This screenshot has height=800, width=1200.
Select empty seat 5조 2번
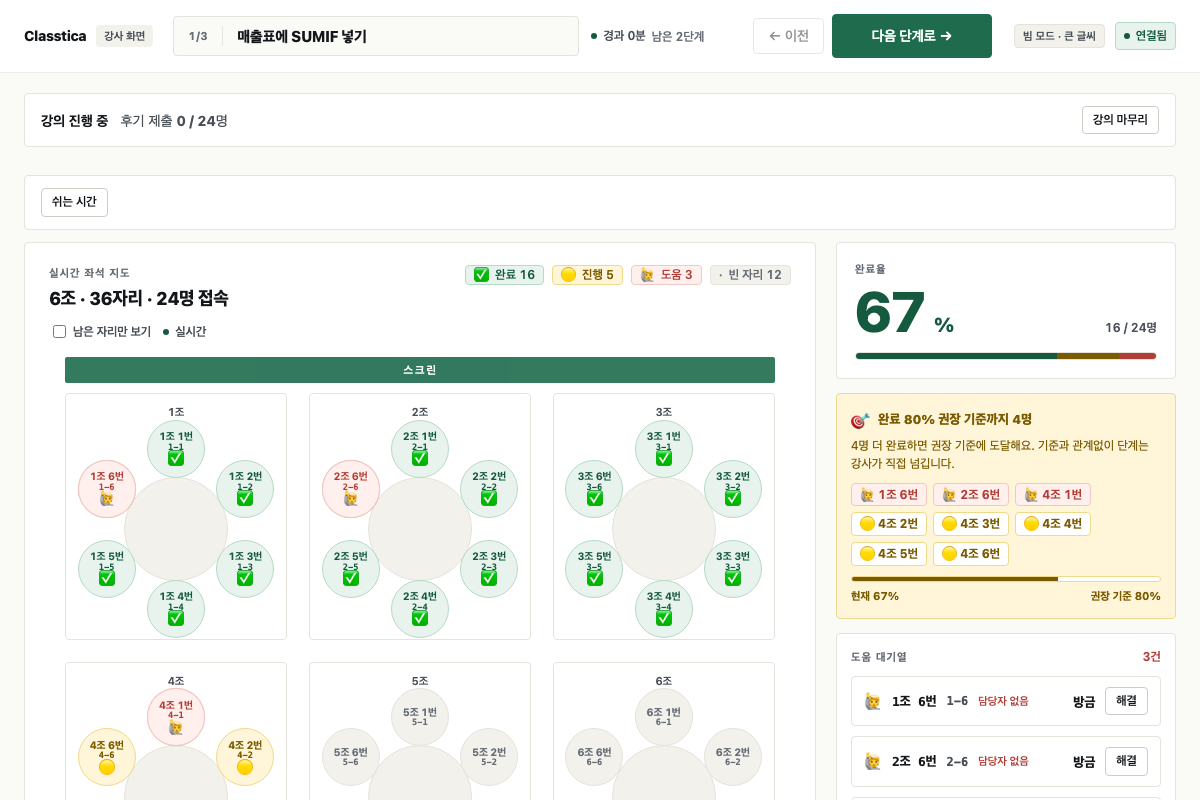point(489,757)
